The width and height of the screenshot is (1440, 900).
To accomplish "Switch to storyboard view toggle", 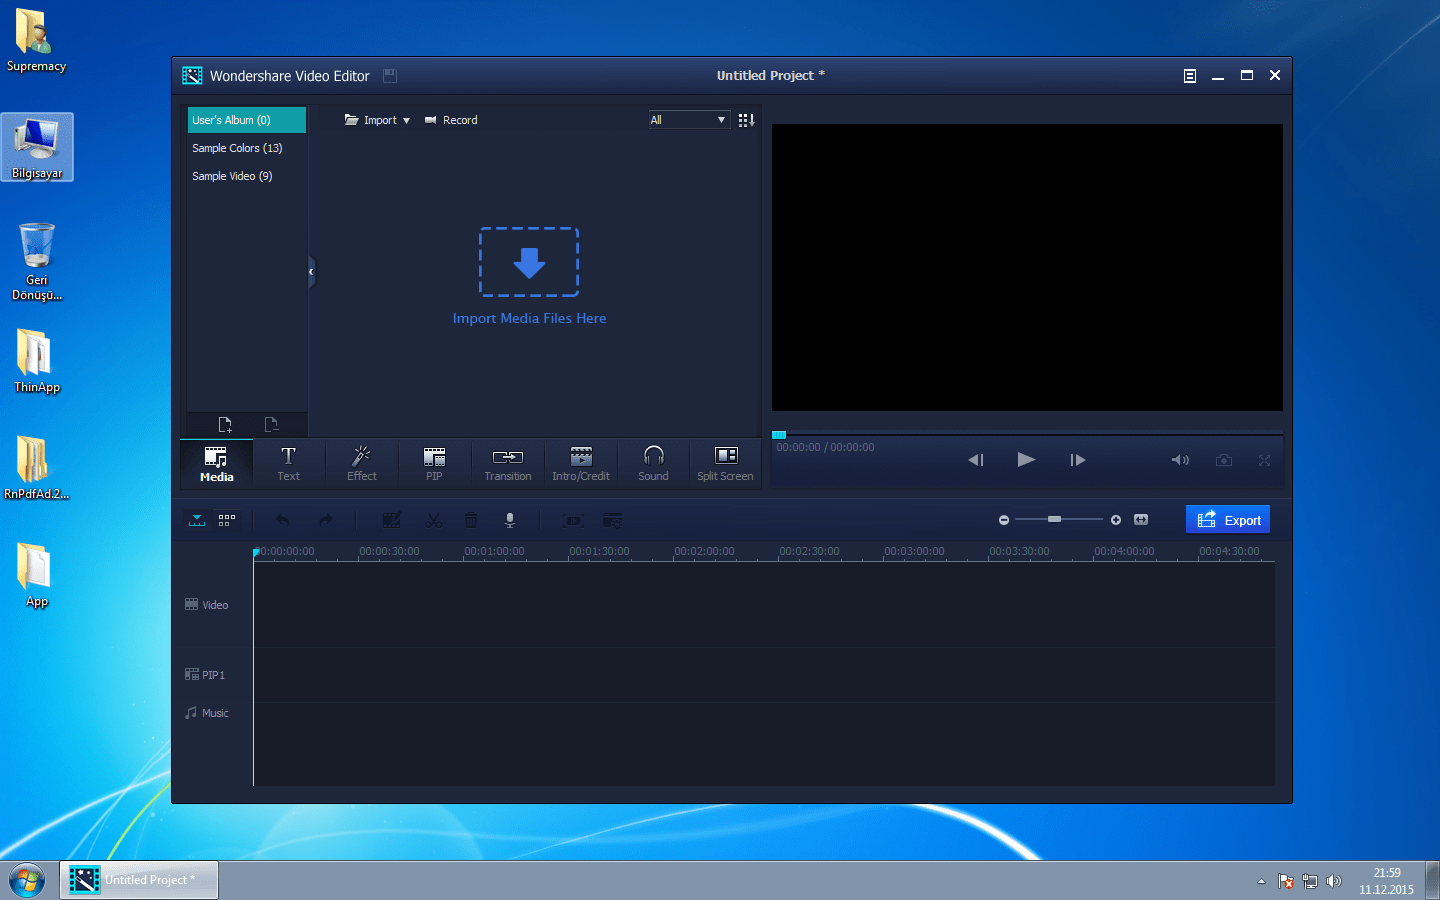I will [x=226, y=519].
